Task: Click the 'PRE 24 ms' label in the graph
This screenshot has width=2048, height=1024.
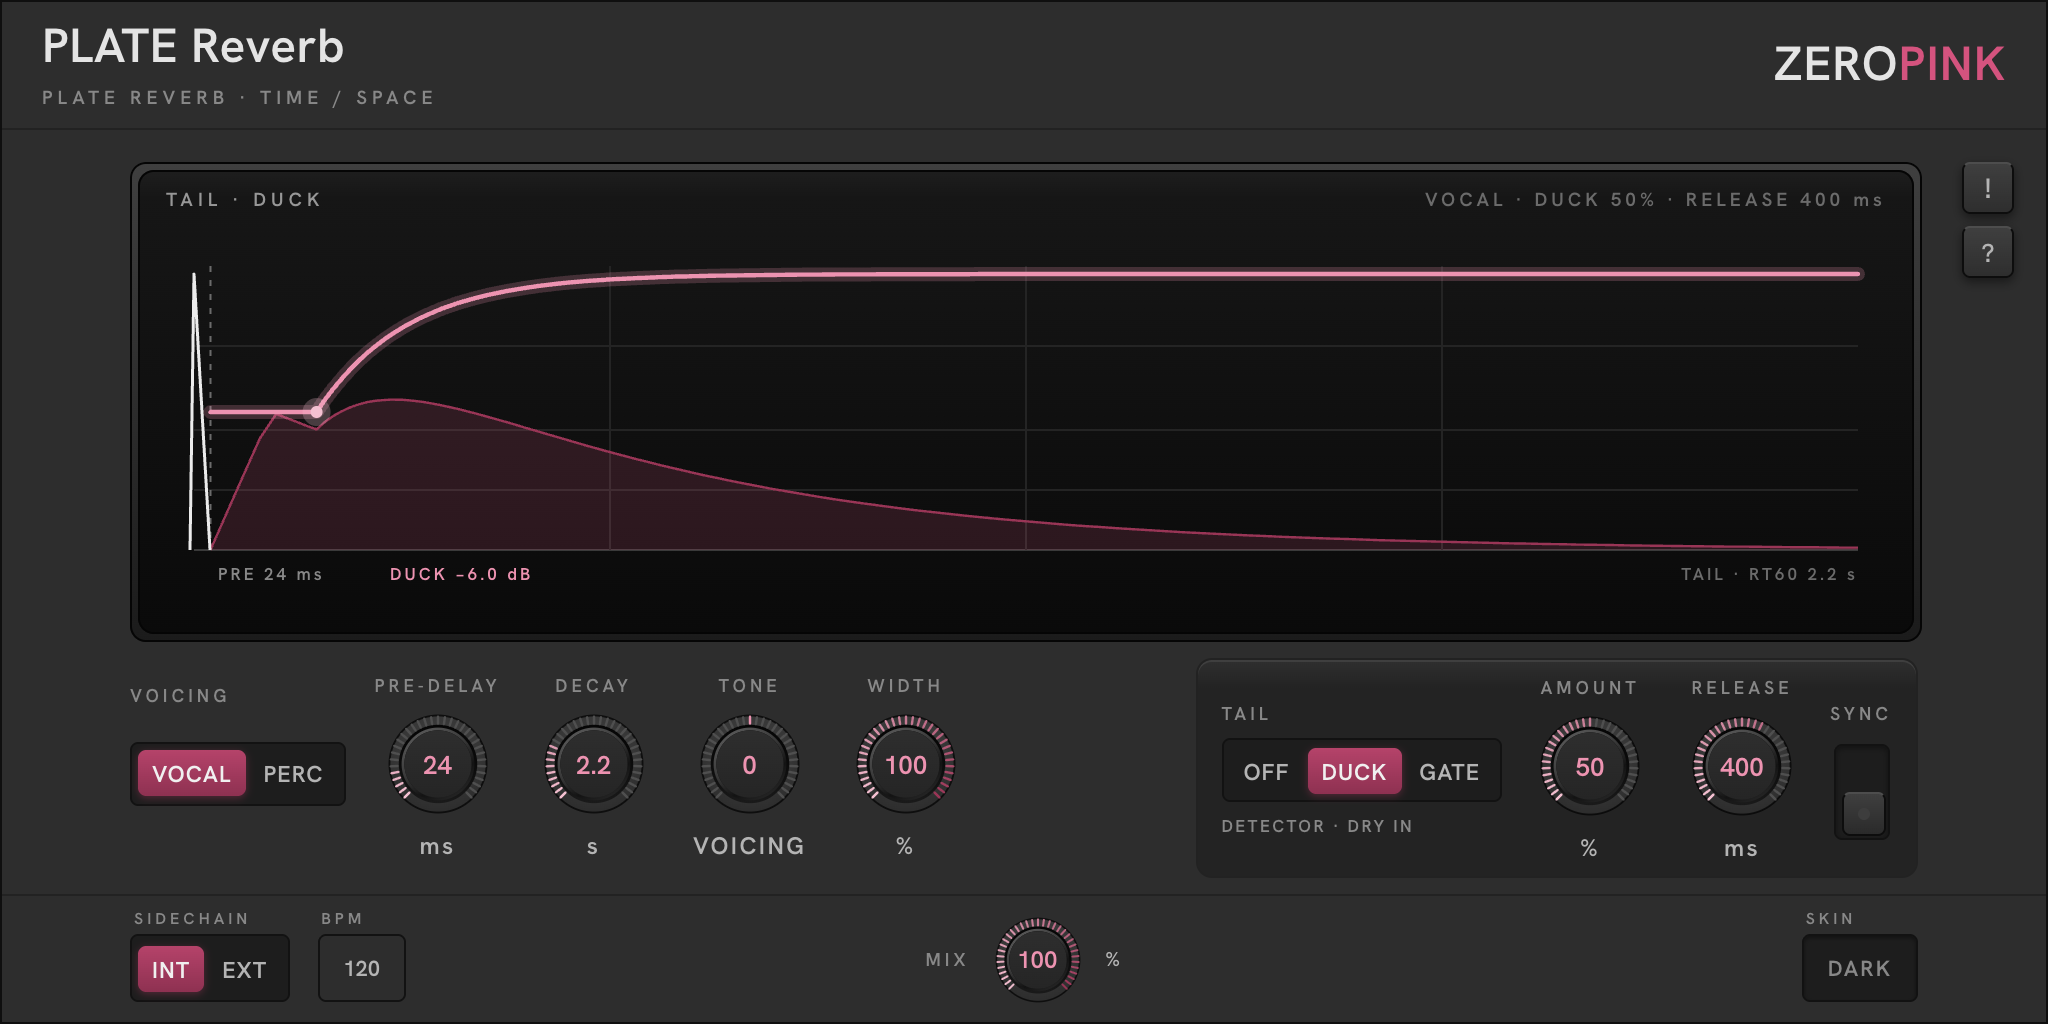Action: 270,574
